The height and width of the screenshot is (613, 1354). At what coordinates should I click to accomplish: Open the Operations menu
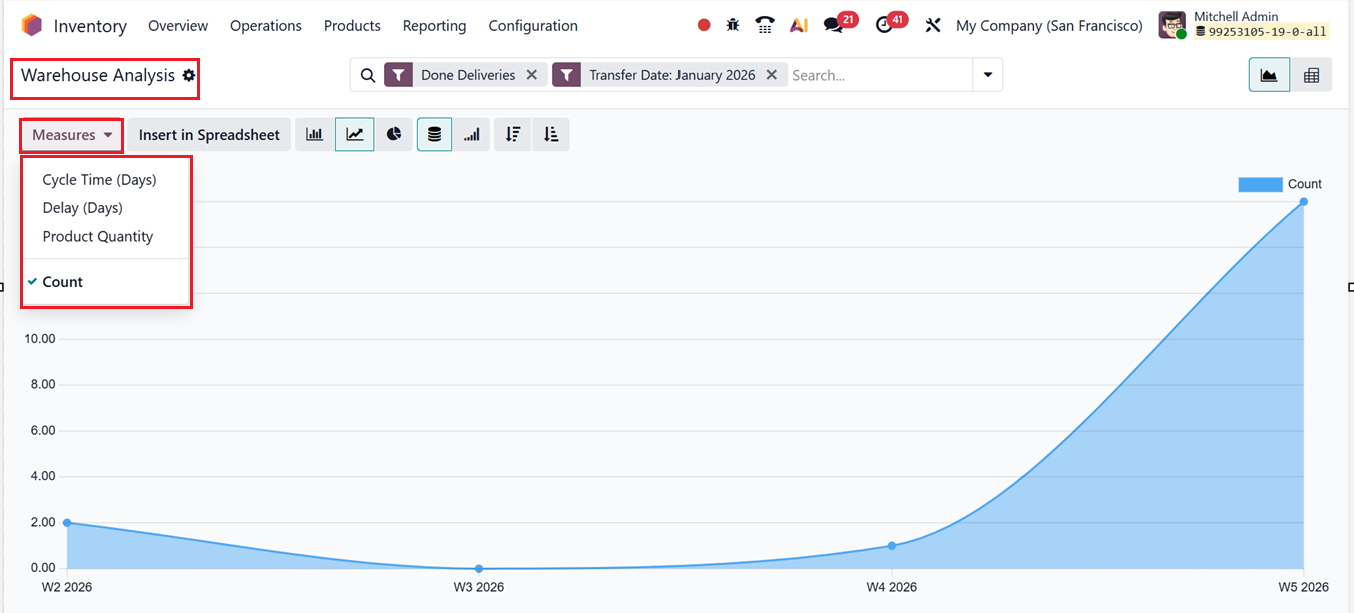(266, 26)
